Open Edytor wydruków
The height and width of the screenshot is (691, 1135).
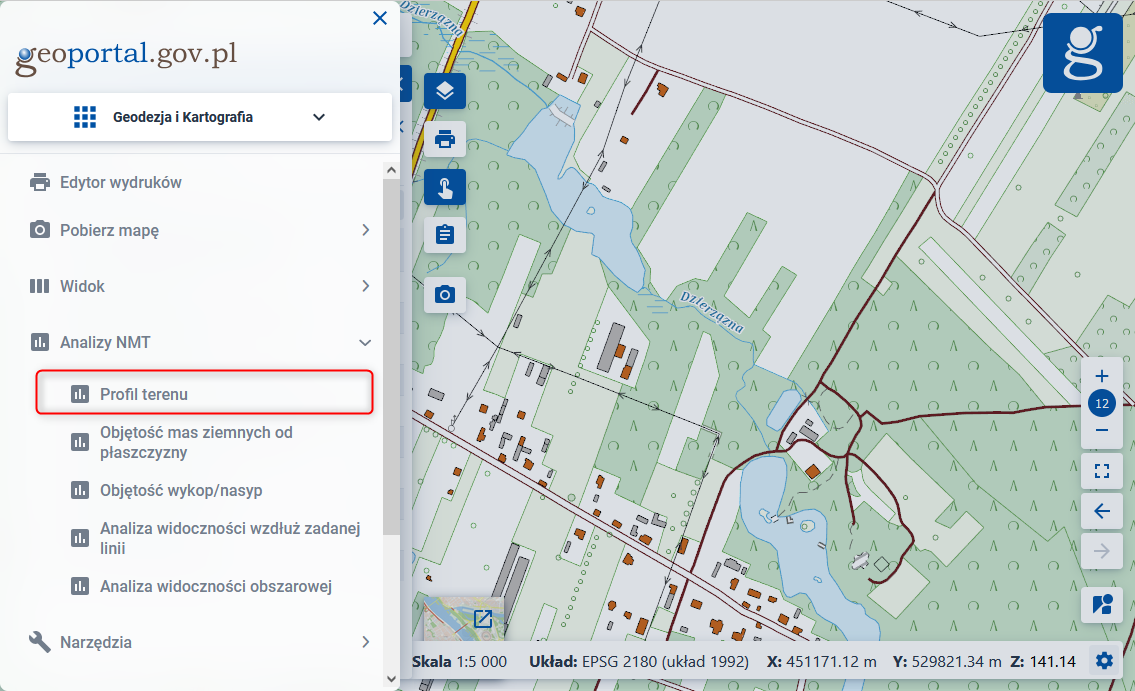click(x=120, y=182)
